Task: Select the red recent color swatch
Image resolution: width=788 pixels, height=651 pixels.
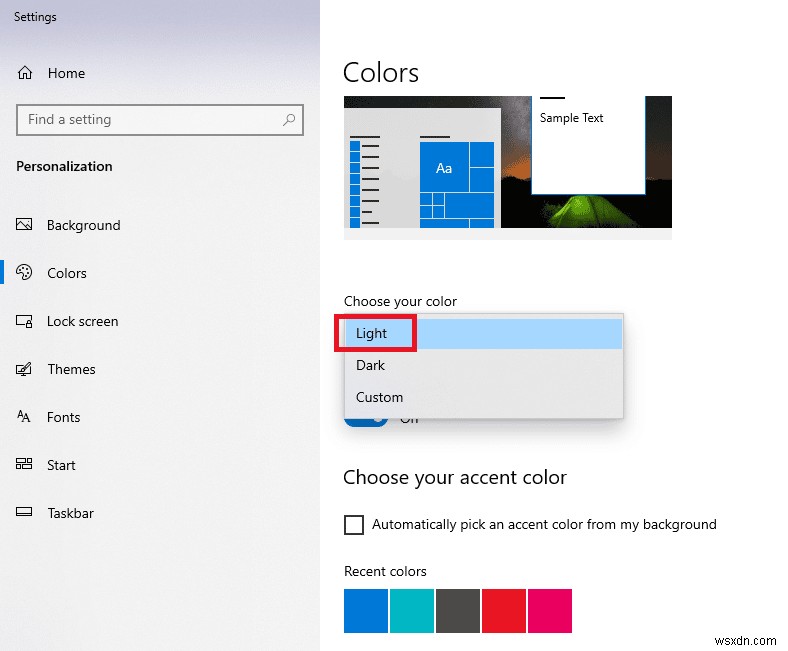Action: [x=504, y=611]
